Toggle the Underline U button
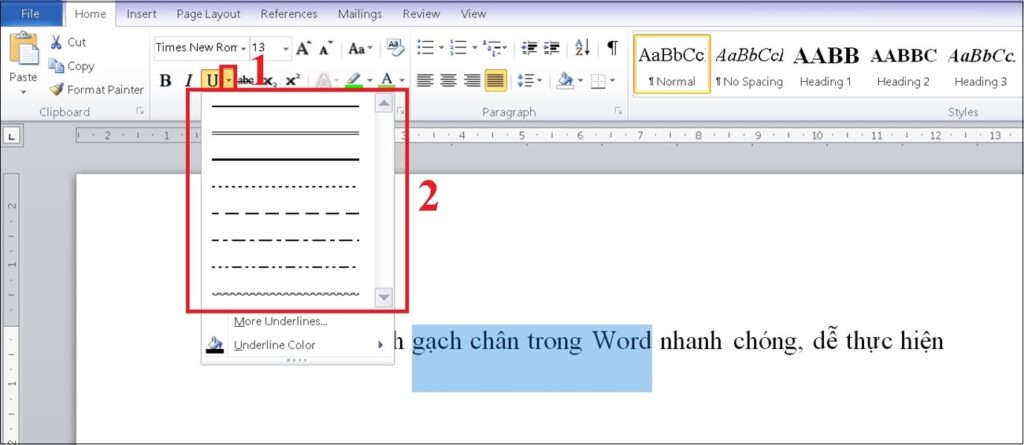 (x=212, y=81)
